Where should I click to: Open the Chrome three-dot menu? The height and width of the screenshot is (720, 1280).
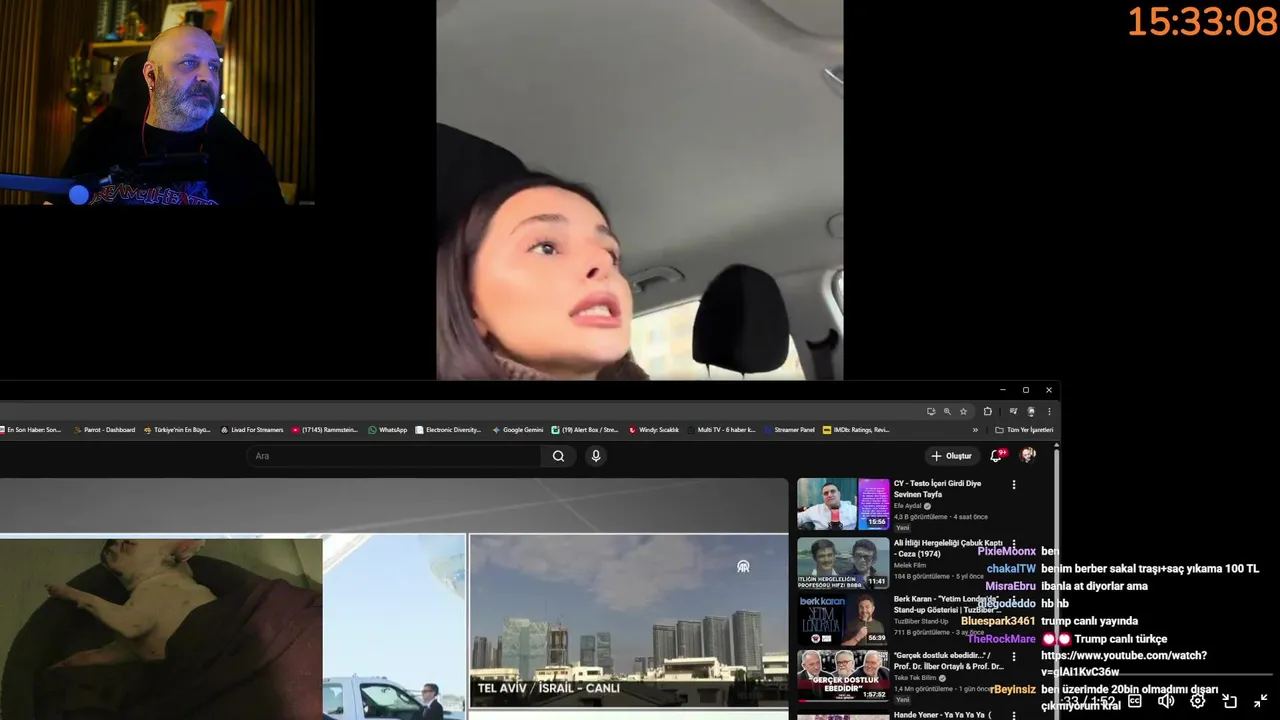tap(1049, 411)
